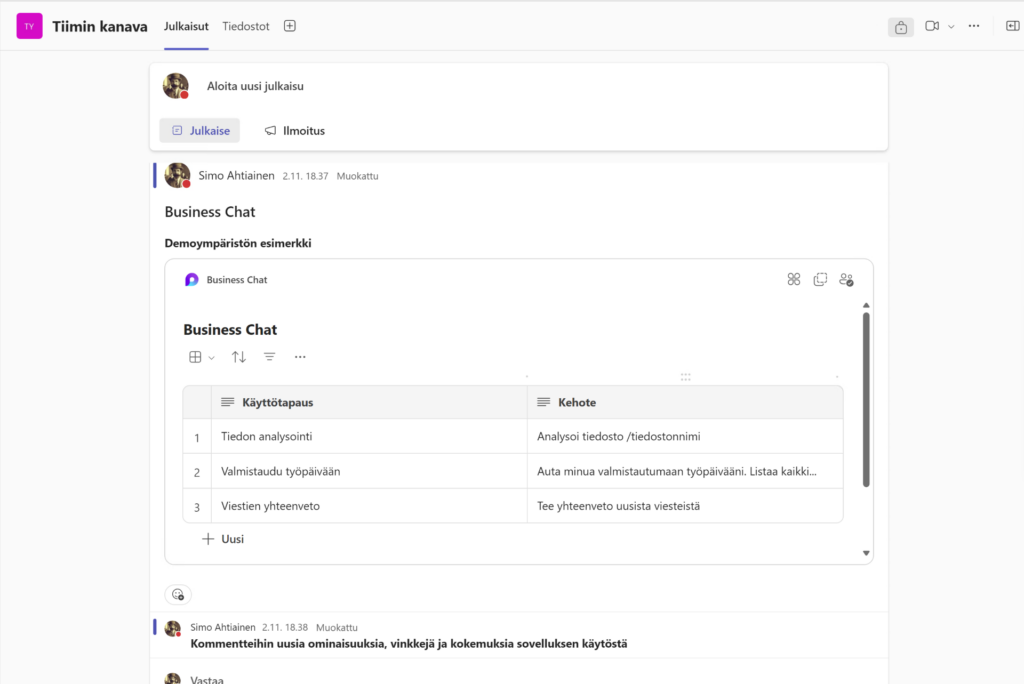Viewport: 1024px width, 684px height.
Task: Add a new row with Uusi
Action: pos(223,539)
